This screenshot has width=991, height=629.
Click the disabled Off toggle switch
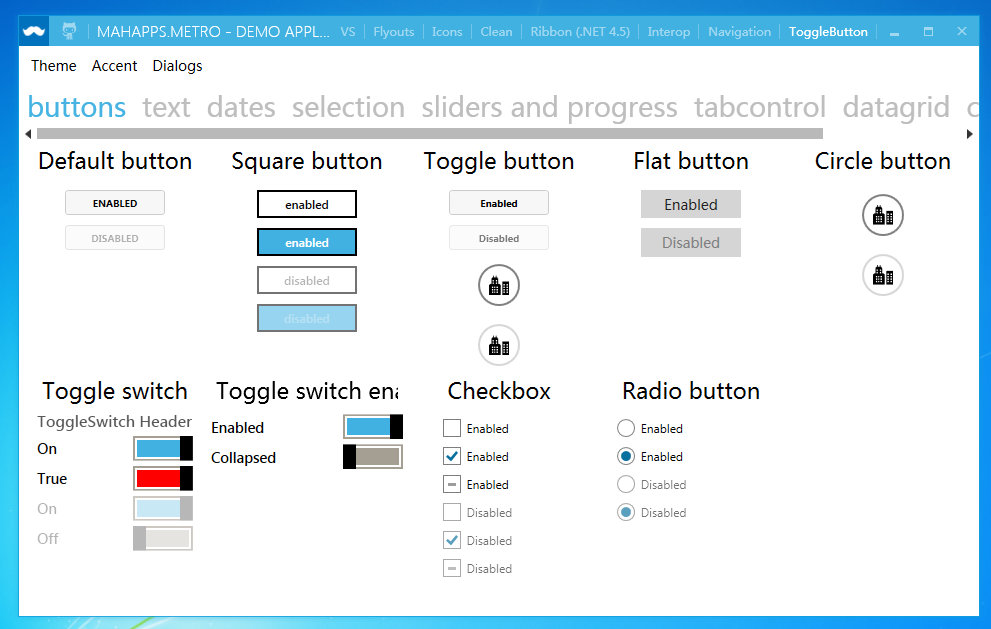pos(163,539)
